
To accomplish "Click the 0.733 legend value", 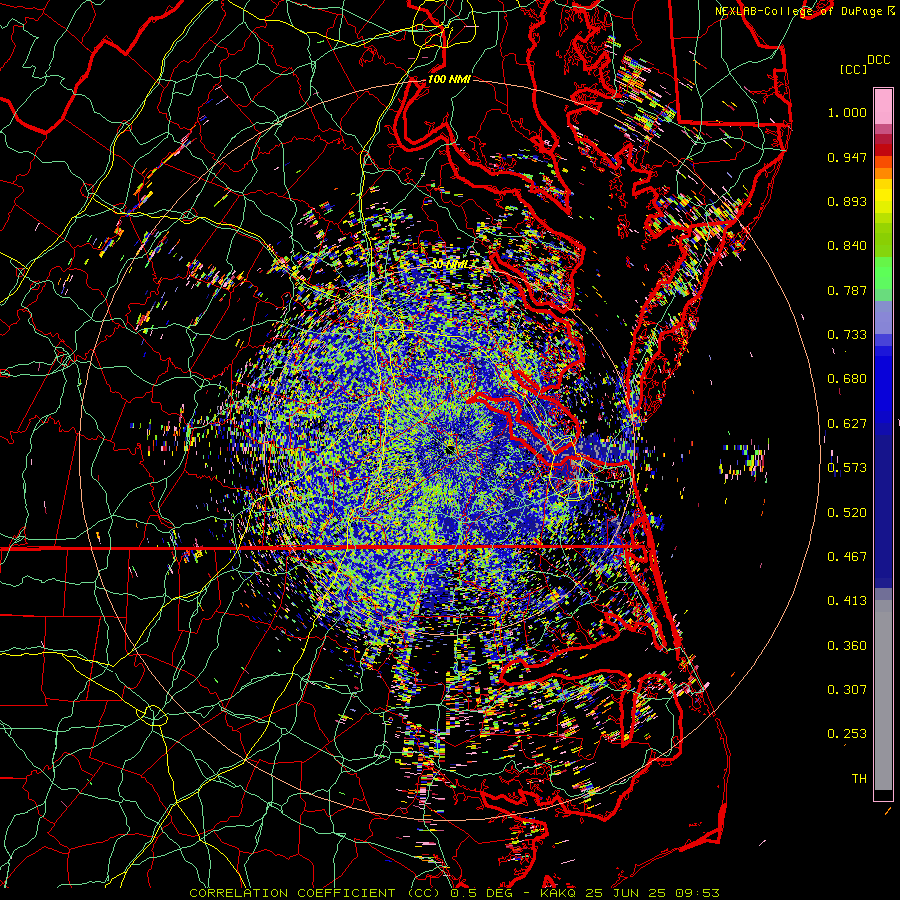I will click(847, 335).
